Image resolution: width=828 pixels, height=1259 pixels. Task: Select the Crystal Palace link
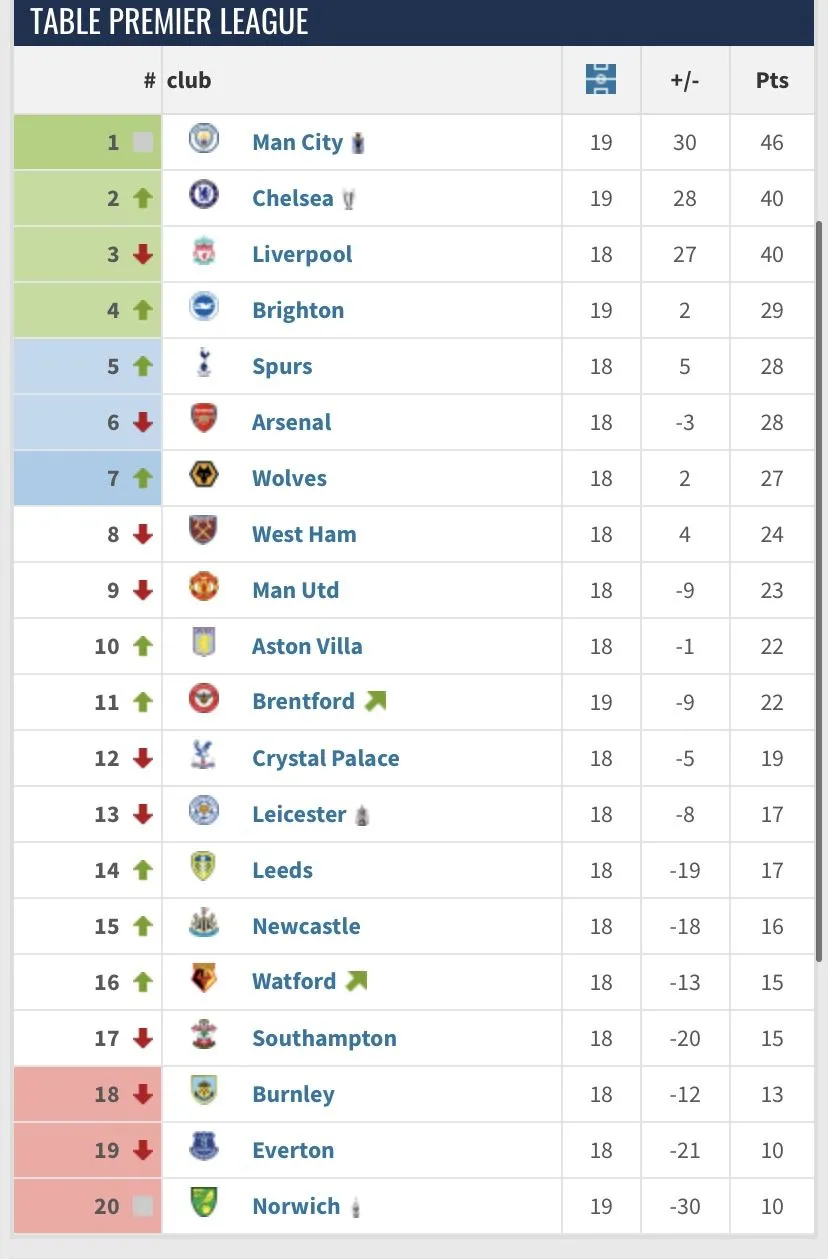(325, 758)
